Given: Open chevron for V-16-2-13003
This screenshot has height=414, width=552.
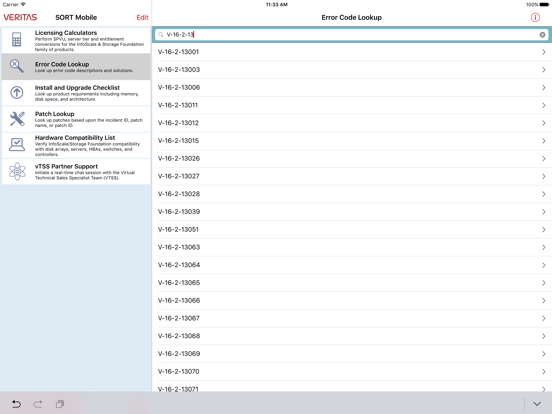Looking at the screenshot, I should click(x=544, y=70).
